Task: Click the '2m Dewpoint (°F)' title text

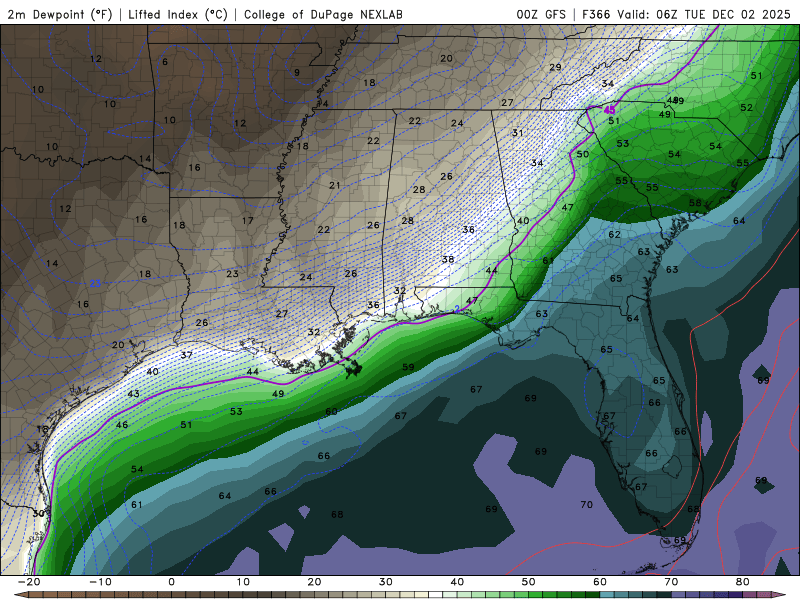Action: [60, 14]
